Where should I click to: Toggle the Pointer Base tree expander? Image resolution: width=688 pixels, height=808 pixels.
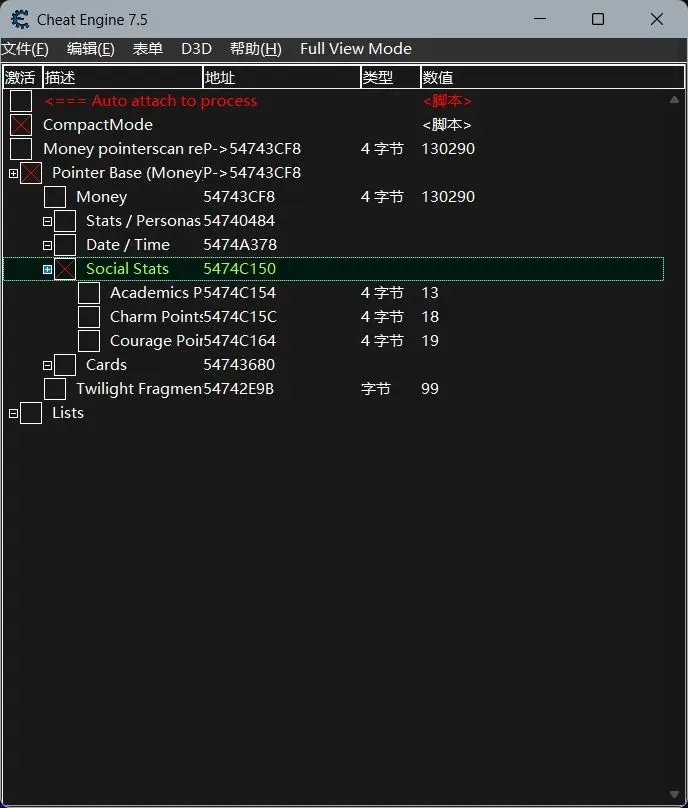(x=13, y=174)
